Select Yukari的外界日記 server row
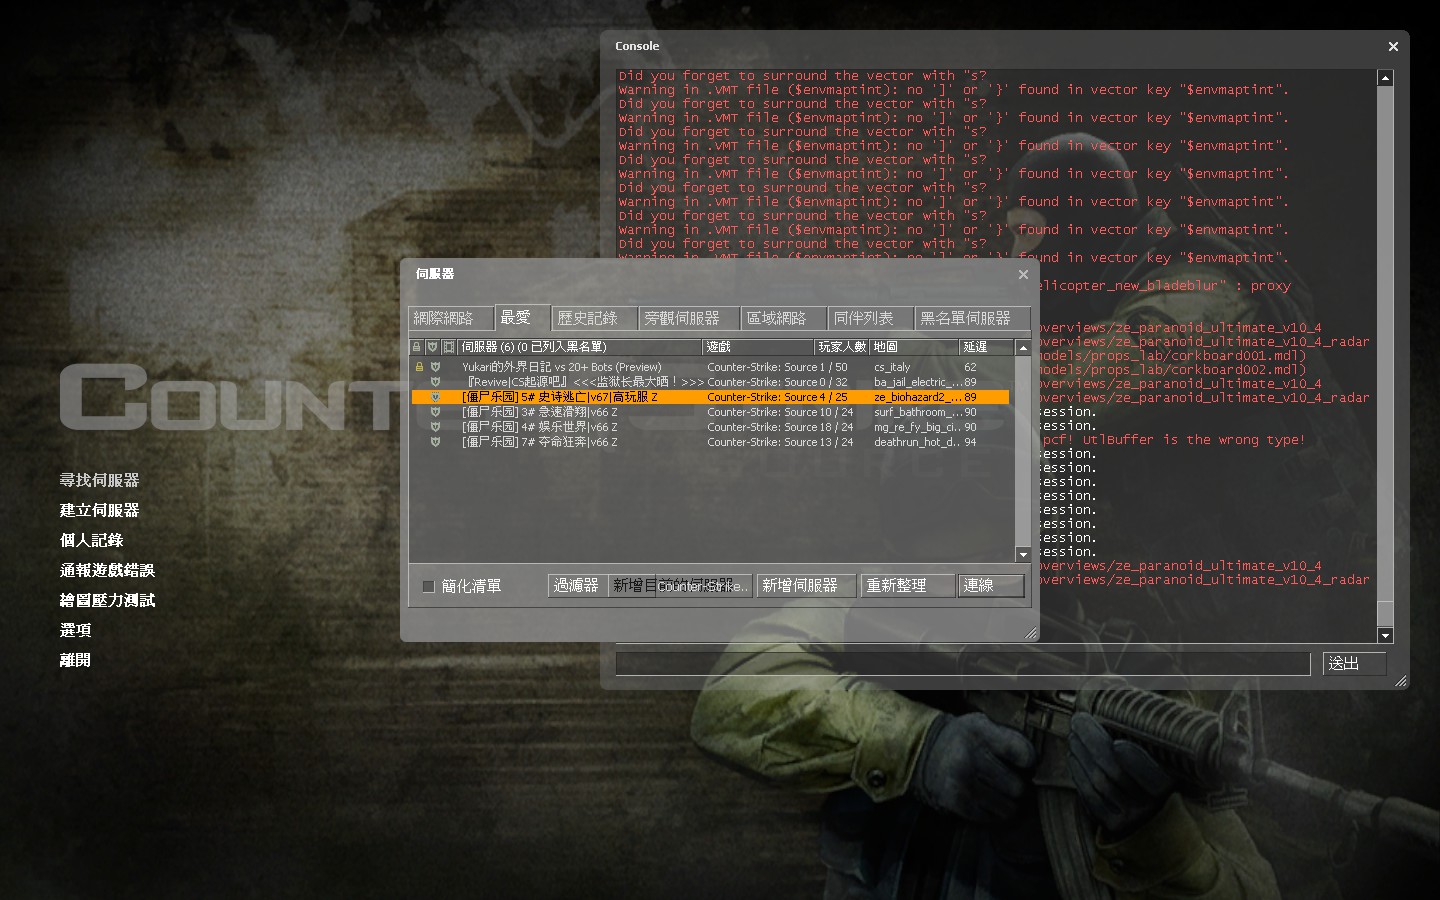Viewport: 1440px width, 900px height. pyautogui.click(x=711, y=367)
